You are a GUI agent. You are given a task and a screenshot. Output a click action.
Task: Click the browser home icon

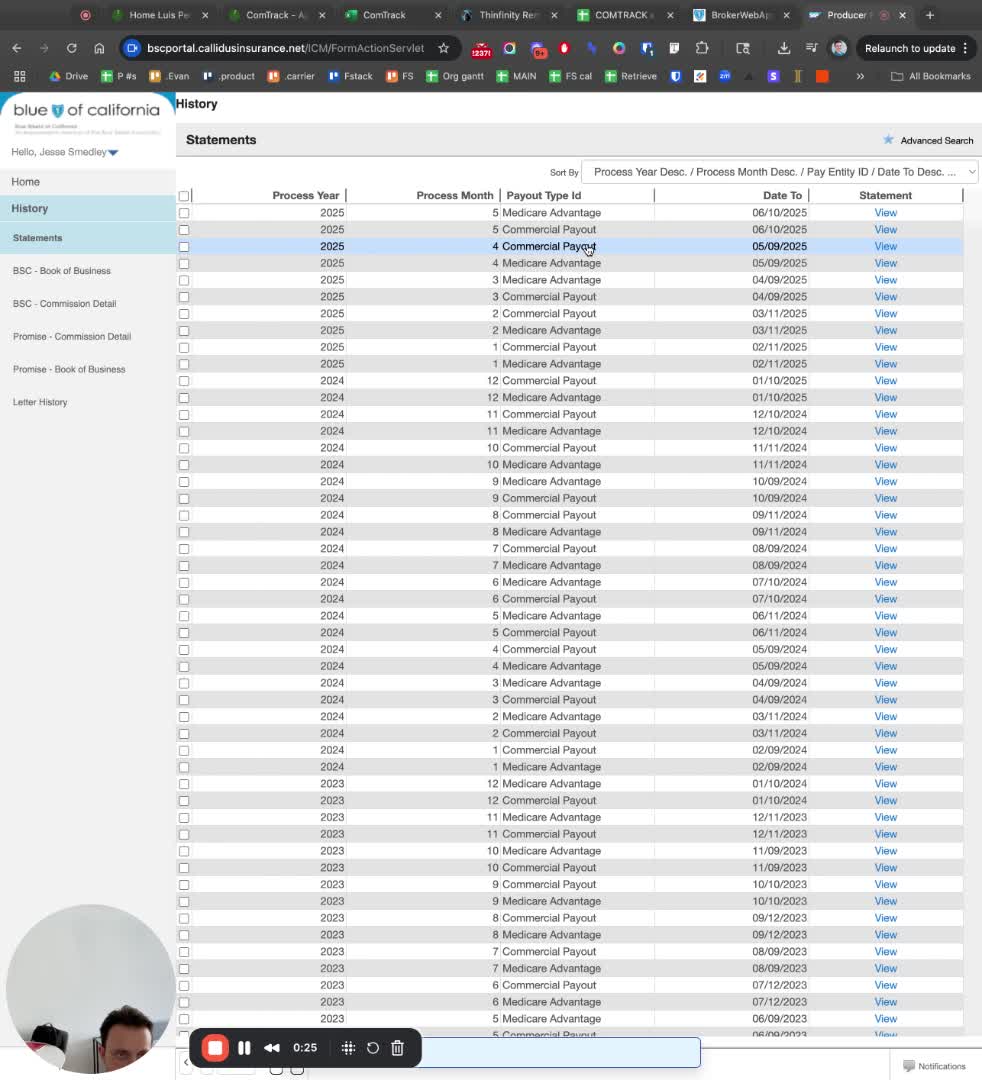click(99, 48)
